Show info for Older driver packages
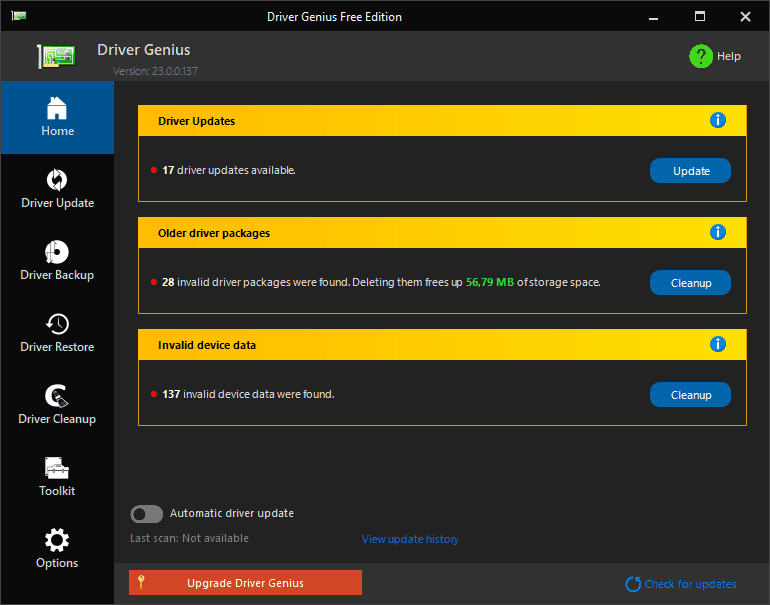This screenshot has width=770, height=605. (718, 232)
